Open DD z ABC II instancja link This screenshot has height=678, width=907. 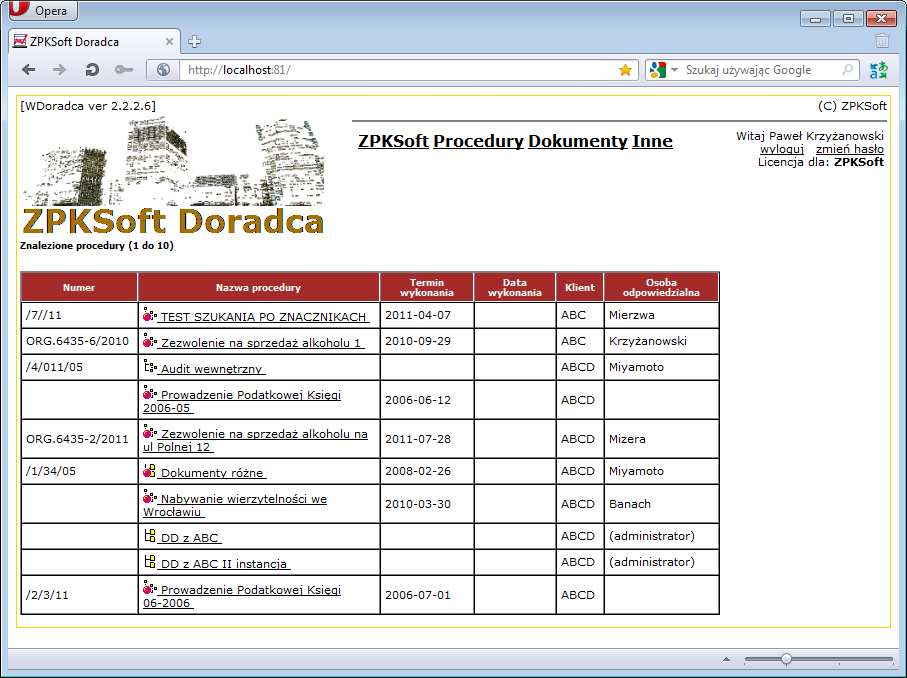(x=224, y=564)
